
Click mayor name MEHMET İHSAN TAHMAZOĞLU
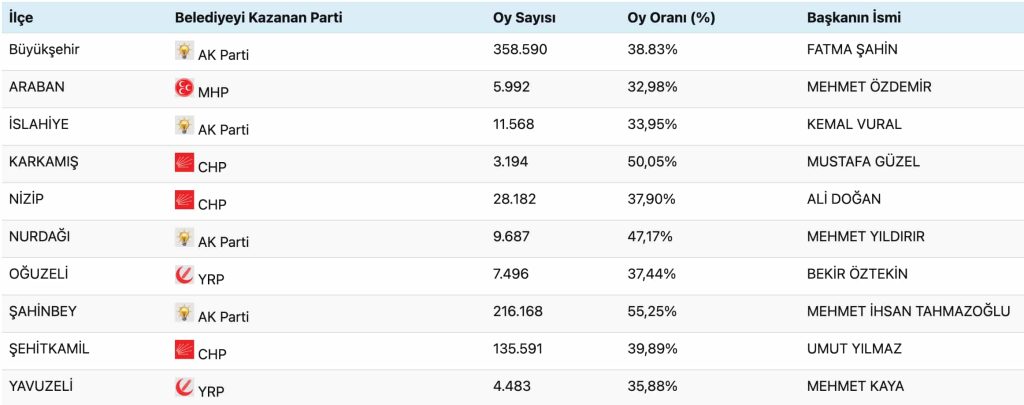click(908, 311)
